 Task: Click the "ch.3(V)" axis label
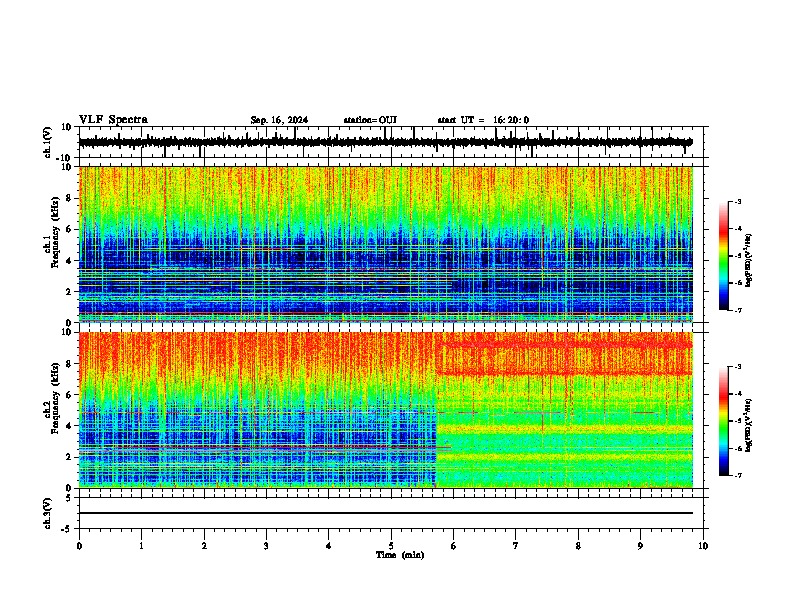click(x=48, y=513)
